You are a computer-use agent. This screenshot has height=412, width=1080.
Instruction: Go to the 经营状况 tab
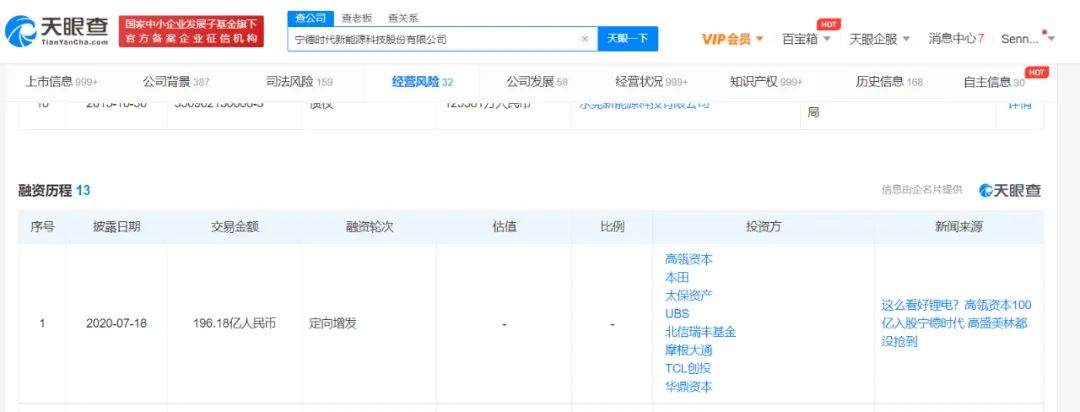point(652,81)
